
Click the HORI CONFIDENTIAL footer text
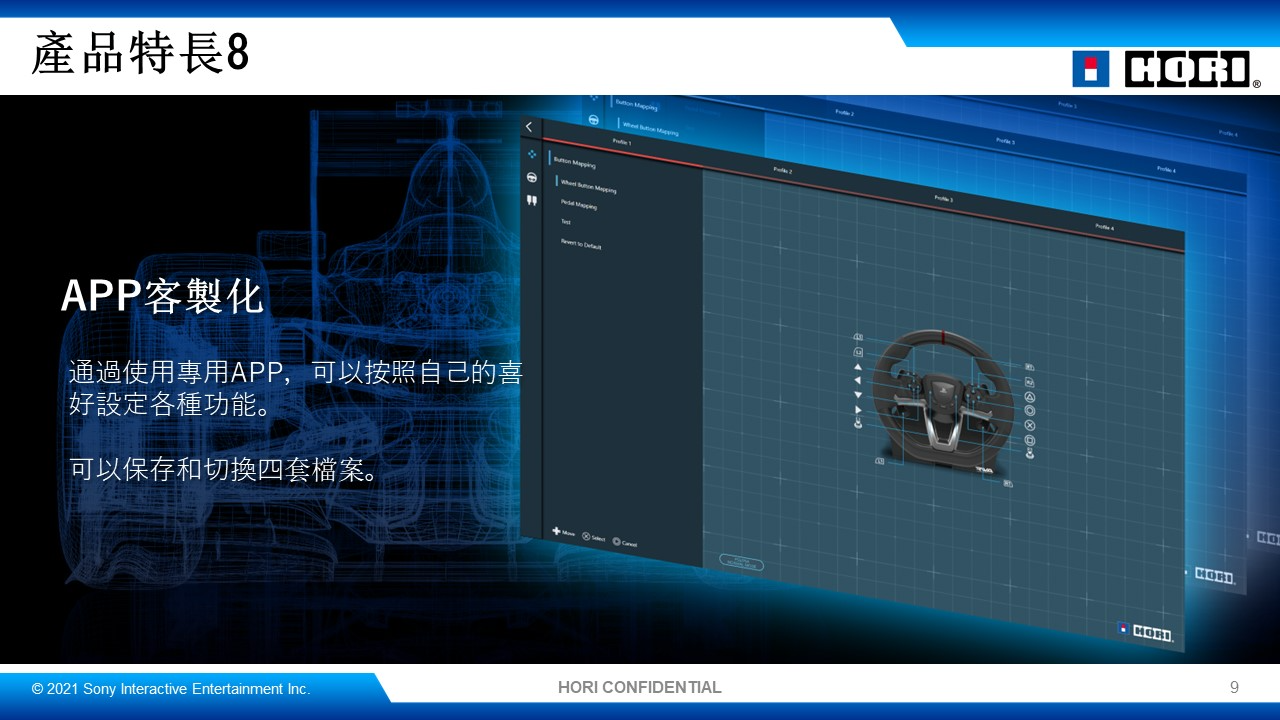point(640,687)
